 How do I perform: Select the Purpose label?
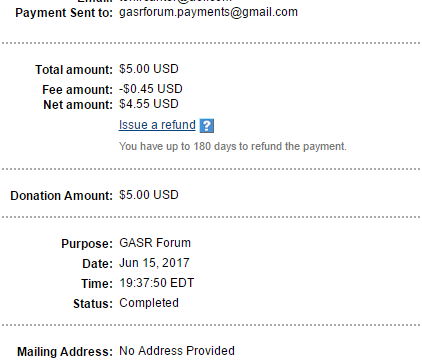coord(87,244)
